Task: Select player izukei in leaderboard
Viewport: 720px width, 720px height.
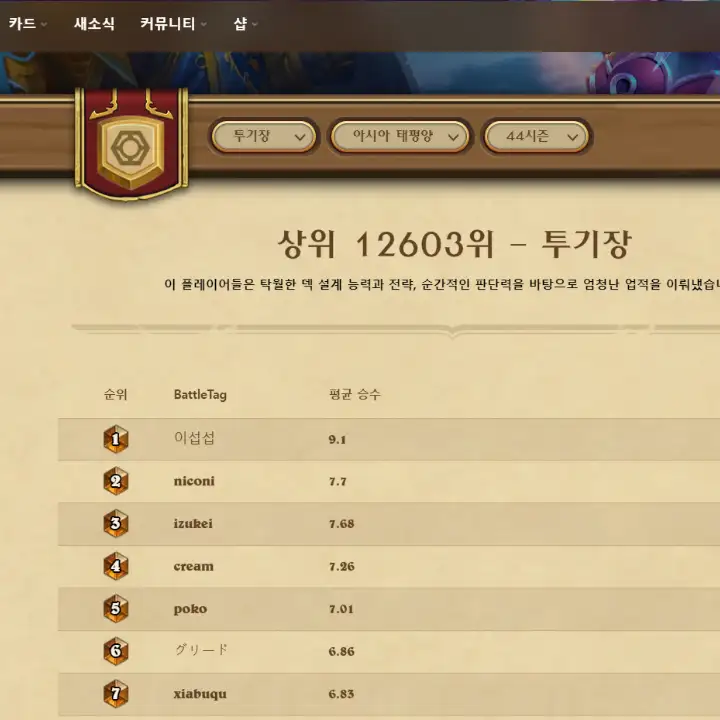Action: tap(193, 523)
